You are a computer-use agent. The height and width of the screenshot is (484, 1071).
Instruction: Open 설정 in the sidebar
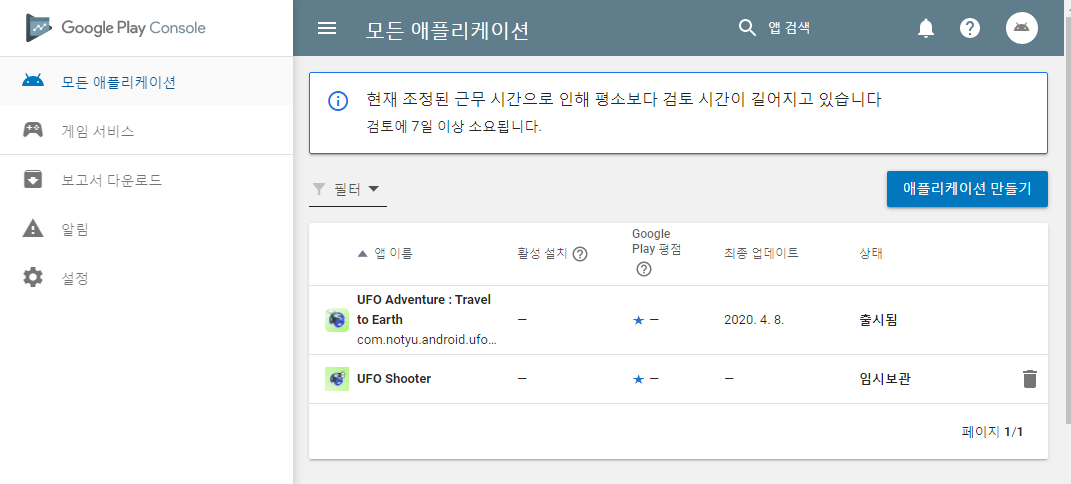click(146, 278)
